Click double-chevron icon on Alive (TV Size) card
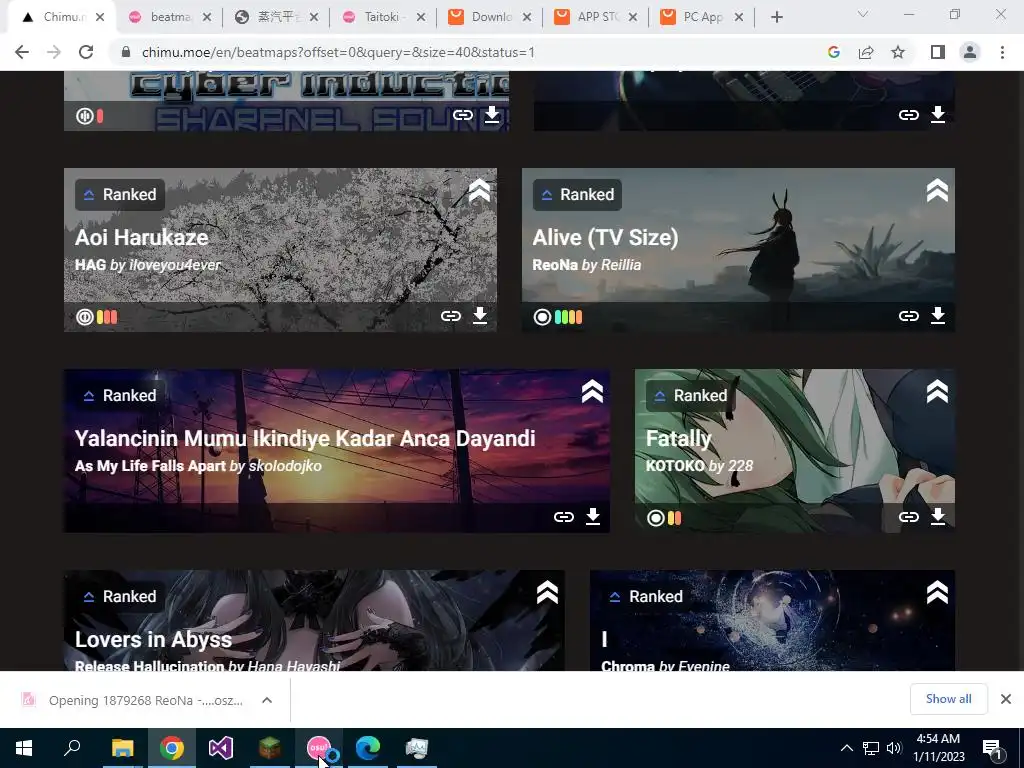The image size is (1024, 768). pos(937,191)
